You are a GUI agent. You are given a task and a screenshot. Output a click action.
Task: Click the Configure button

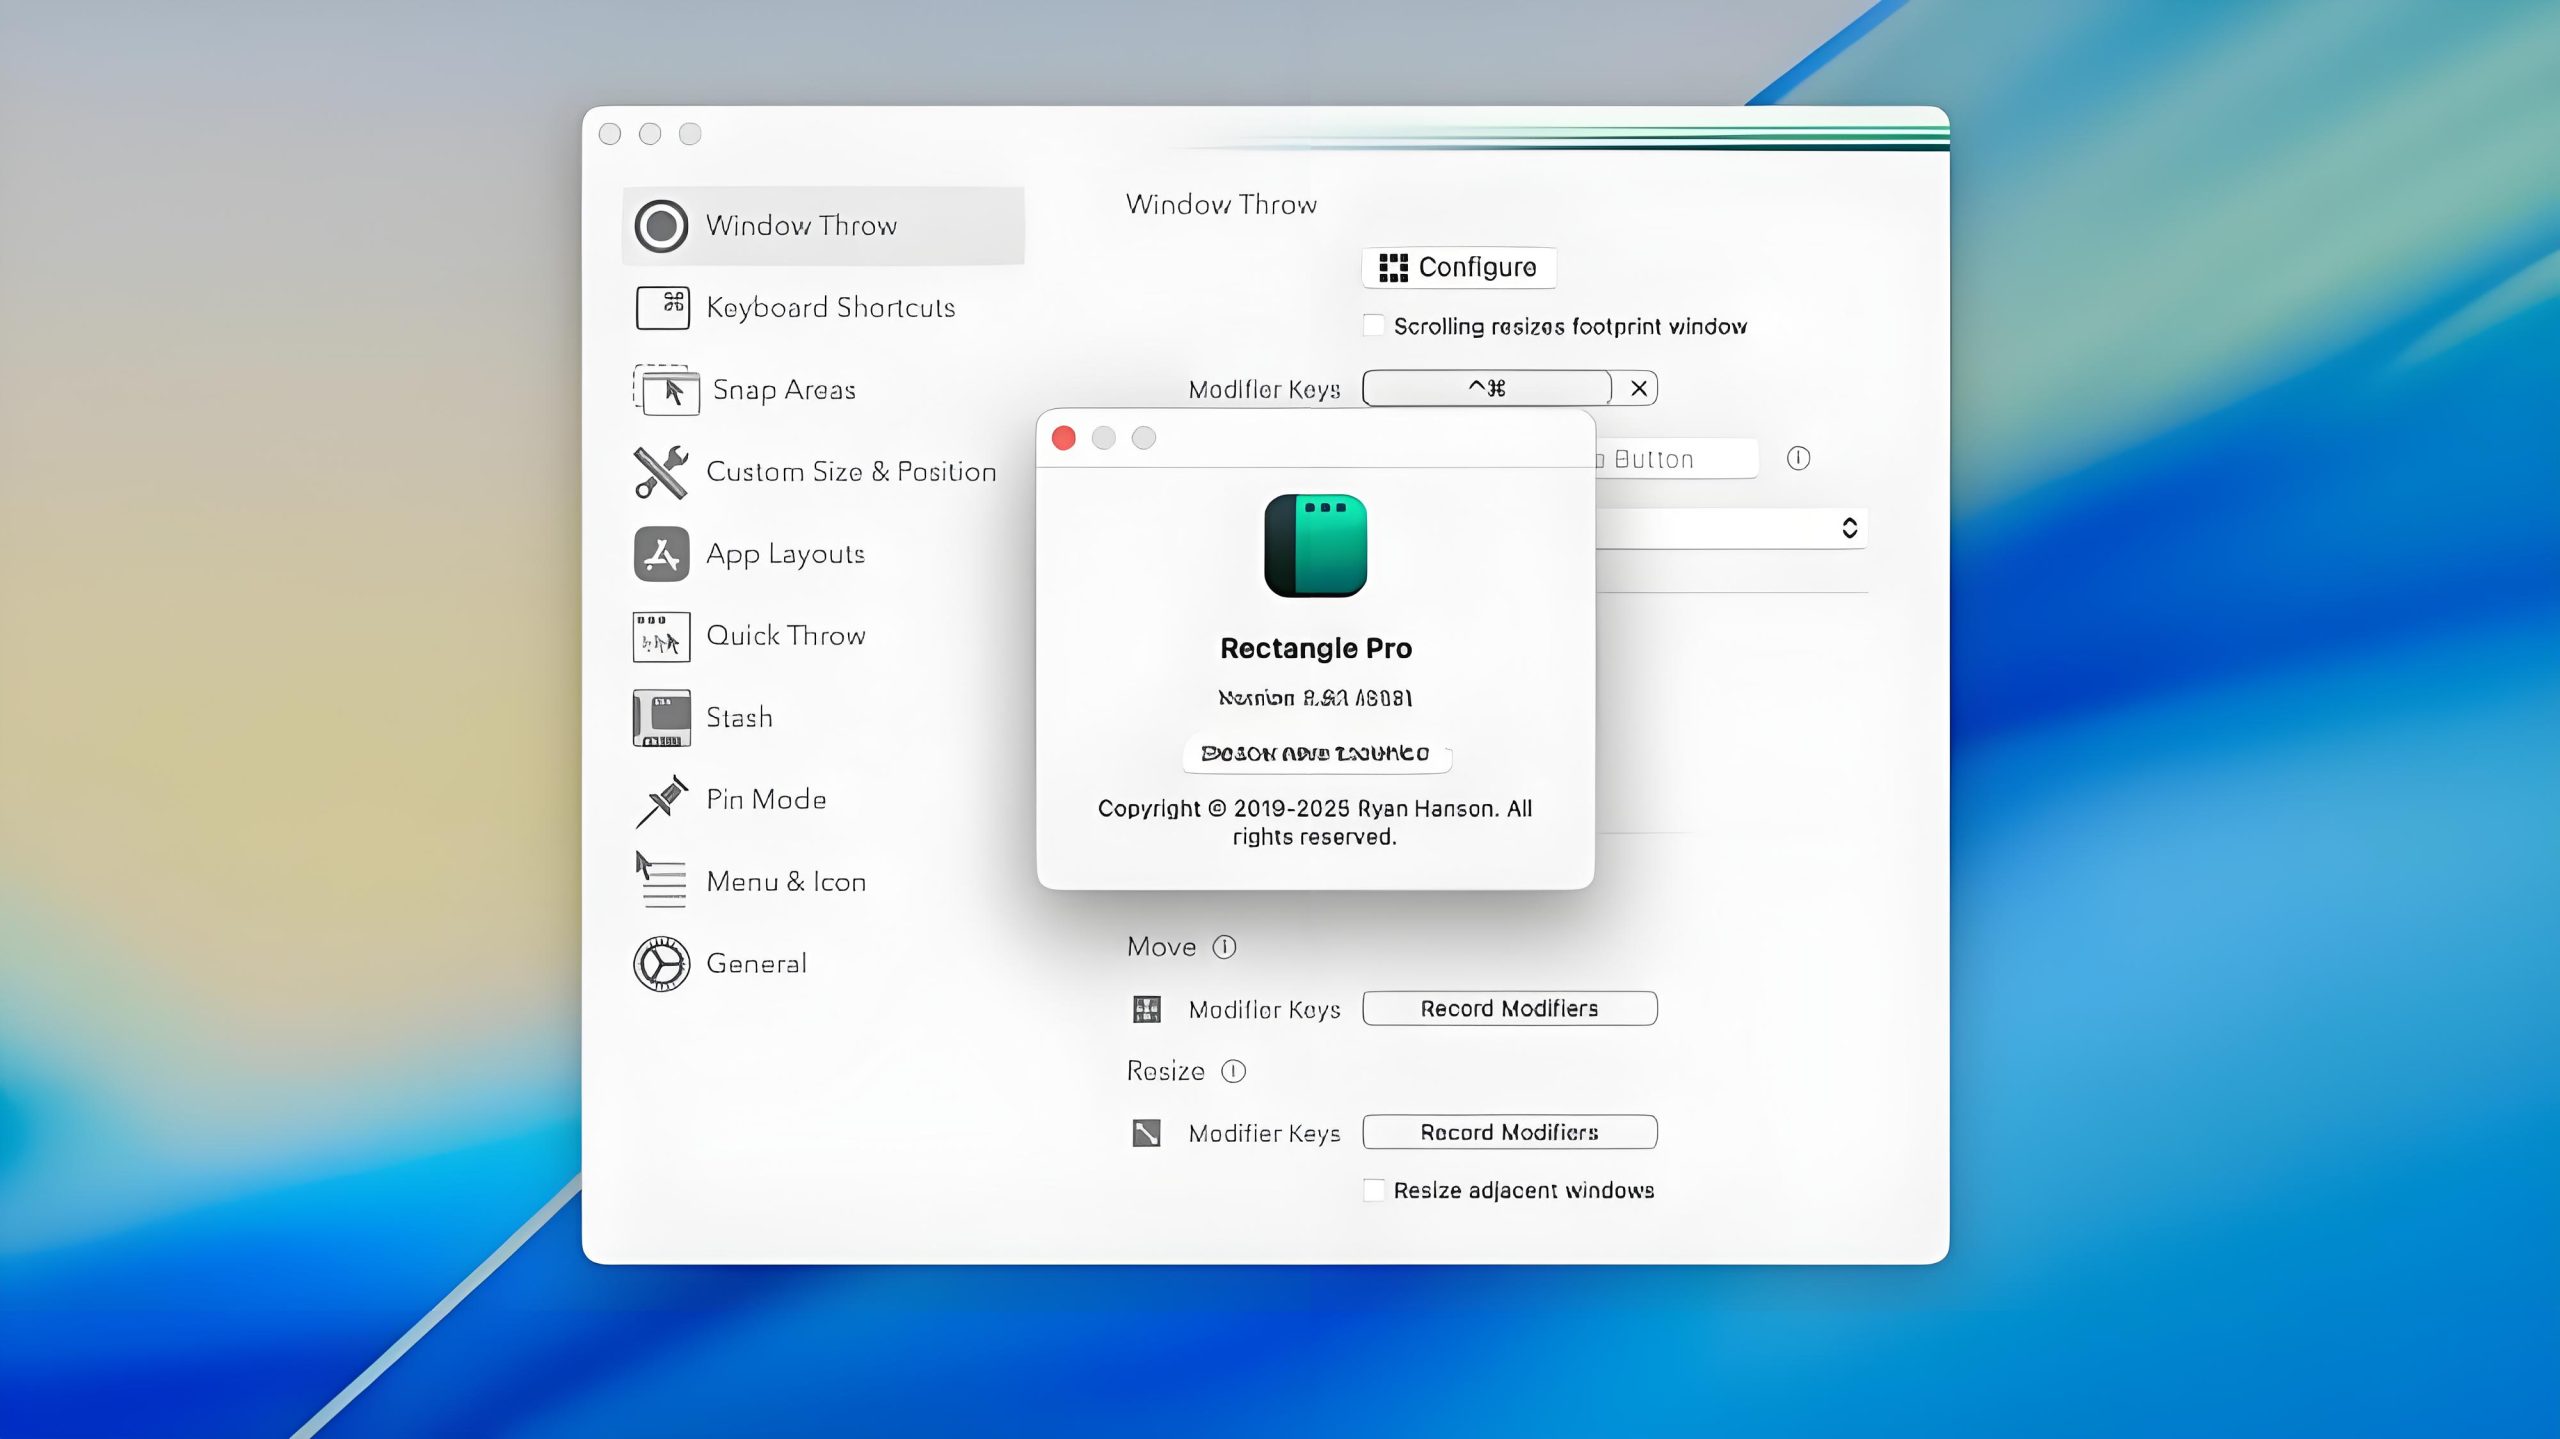1458,267
